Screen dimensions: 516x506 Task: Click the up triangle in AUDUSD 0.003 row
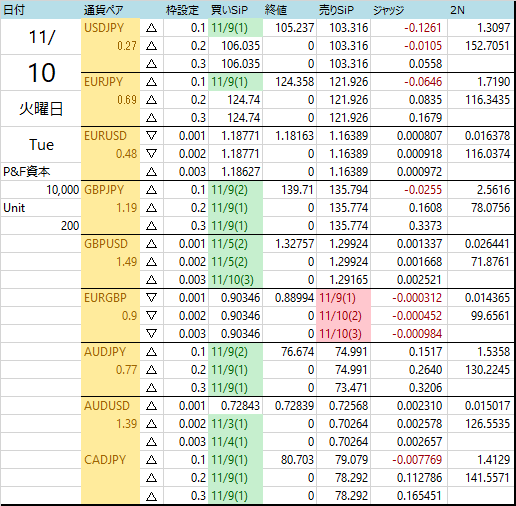(152, 442)
